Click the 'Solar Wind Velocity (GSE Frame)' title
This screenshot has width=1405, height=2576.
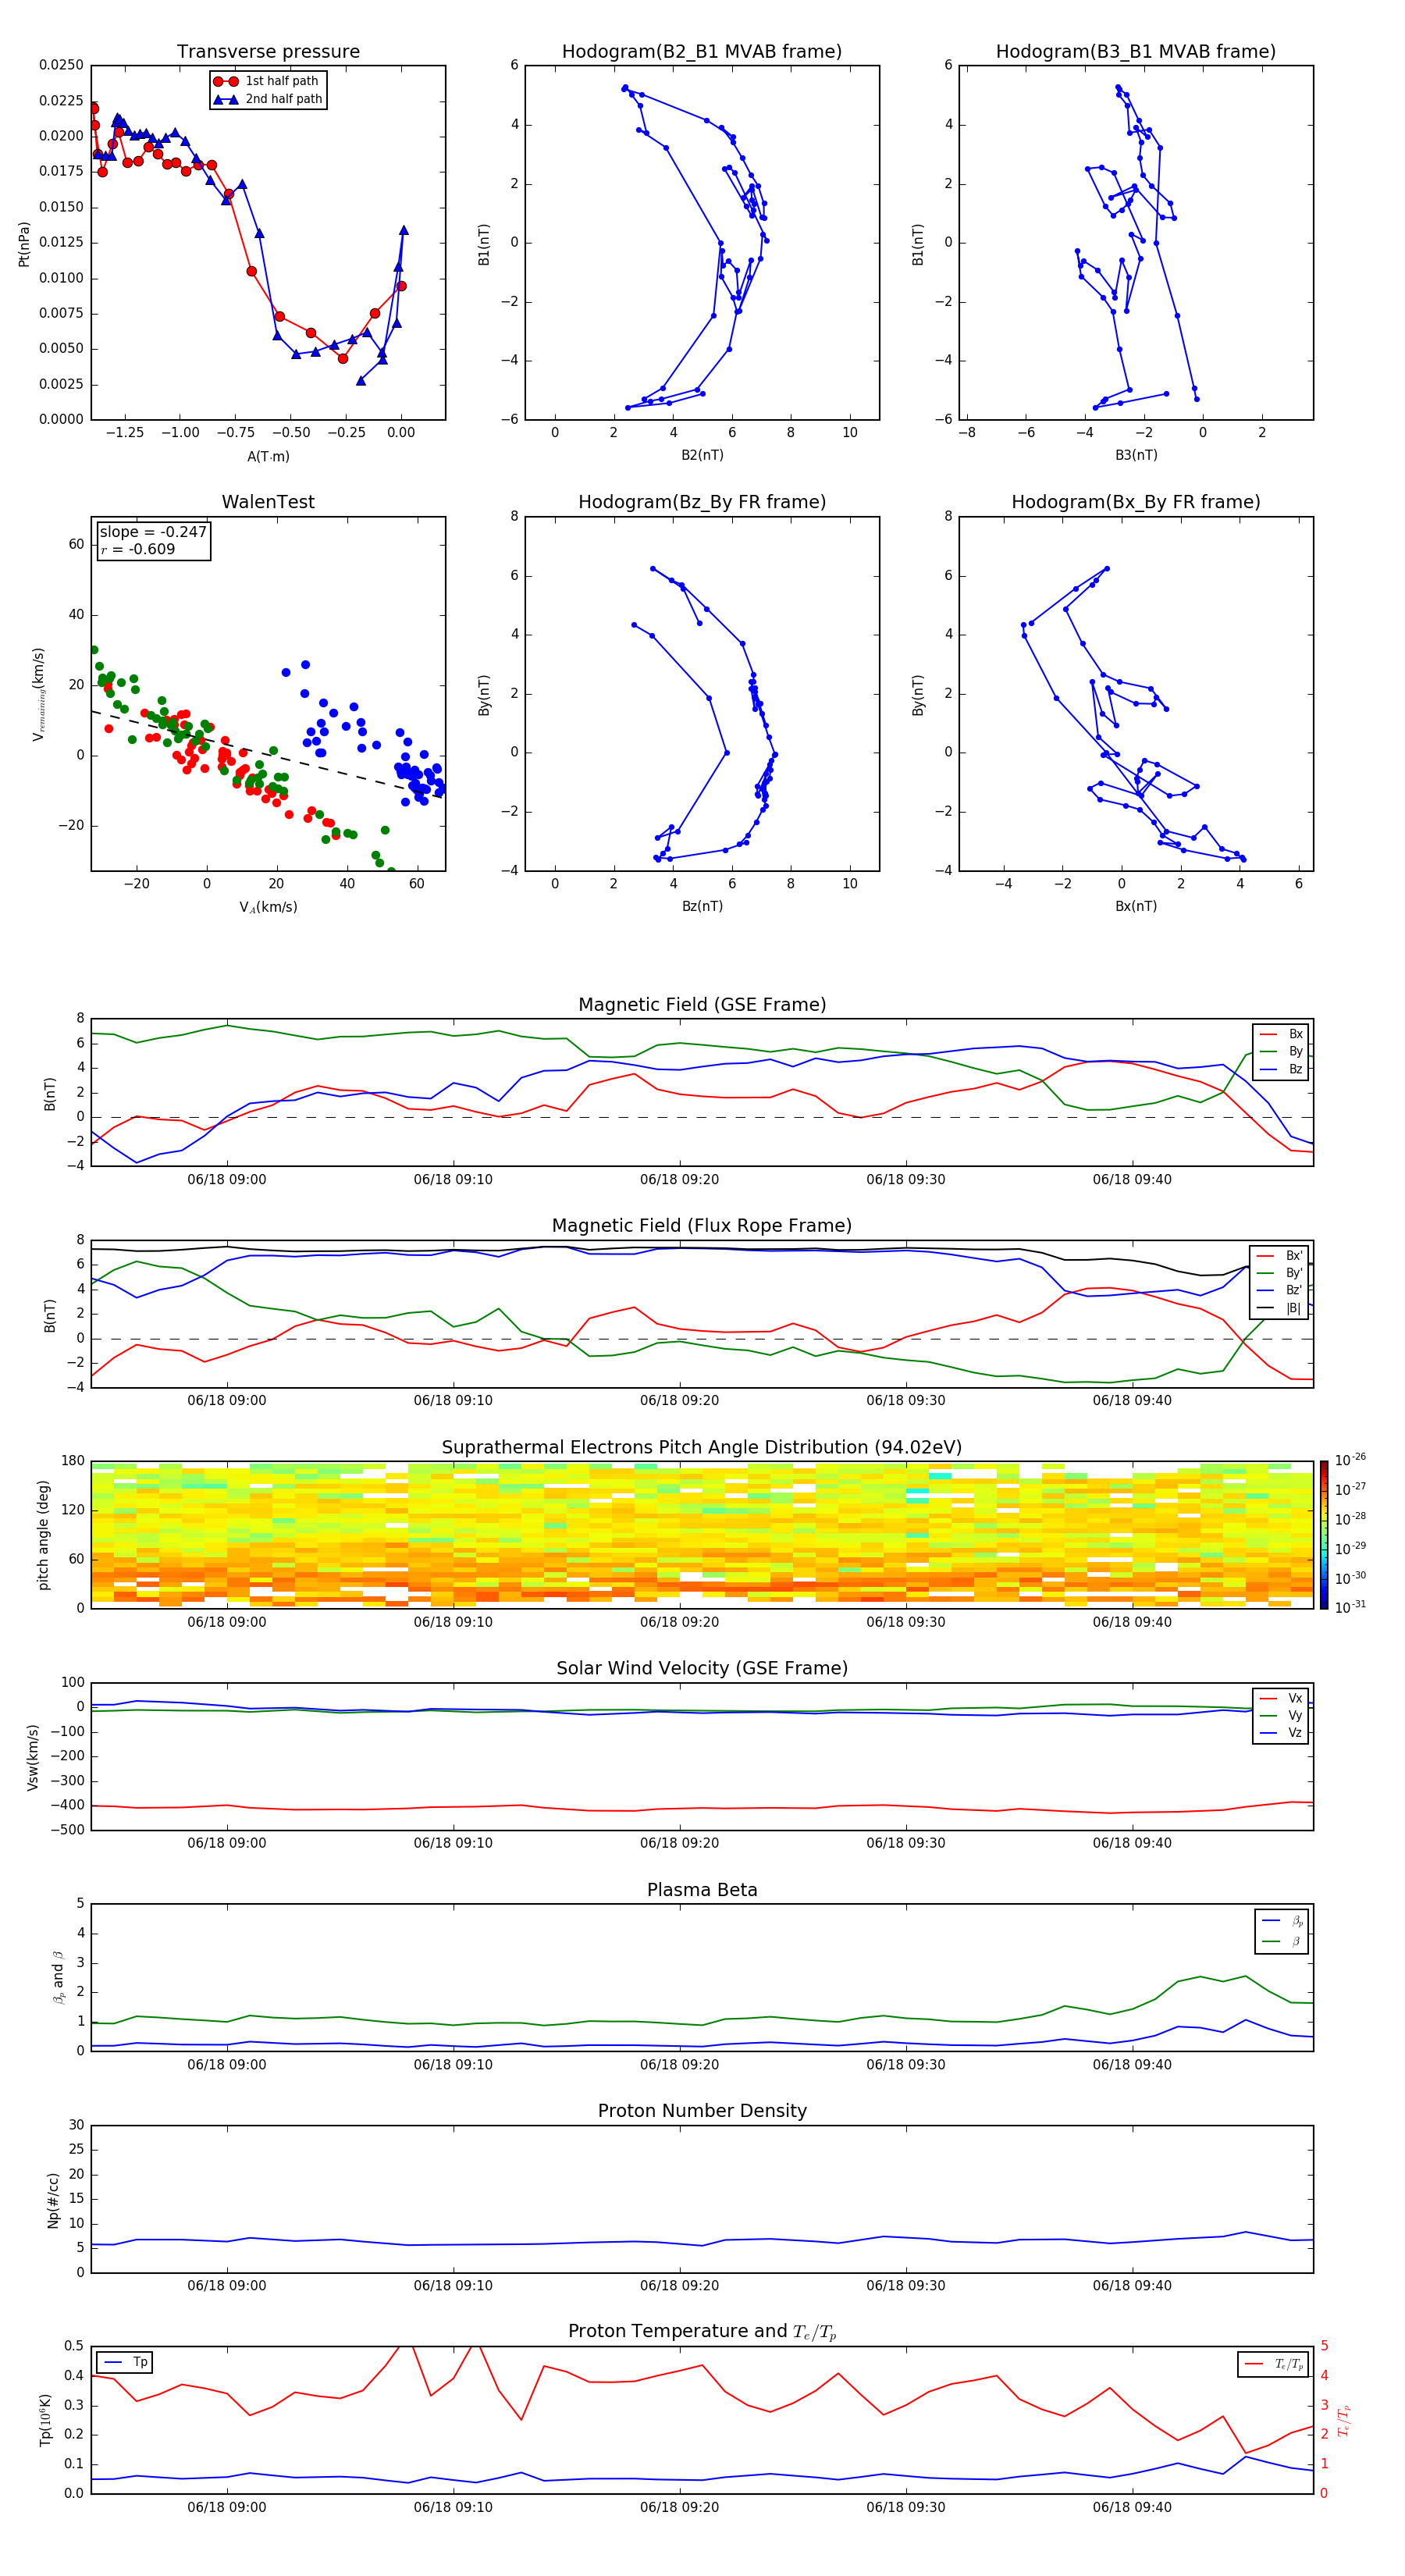(702, 1668)
